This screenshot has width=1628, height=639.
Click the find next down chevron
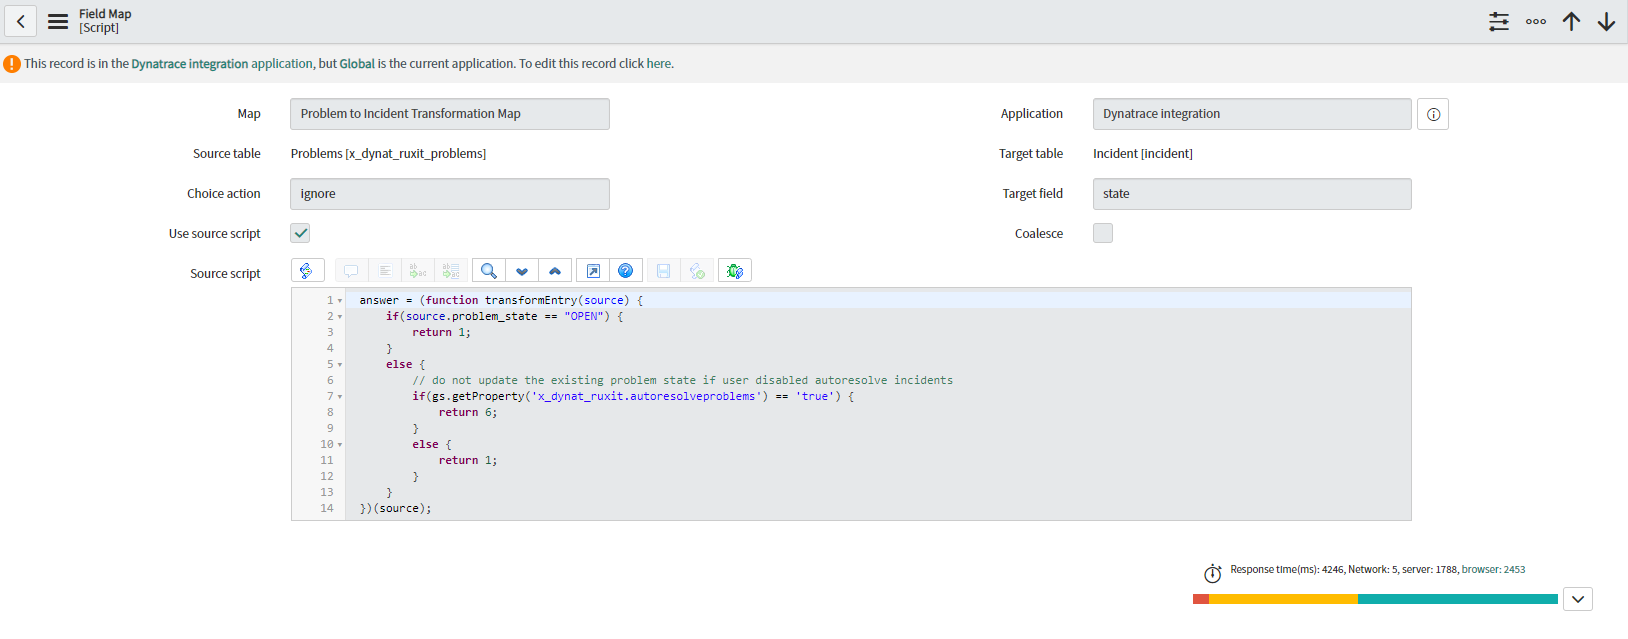[x=521, y=271]
